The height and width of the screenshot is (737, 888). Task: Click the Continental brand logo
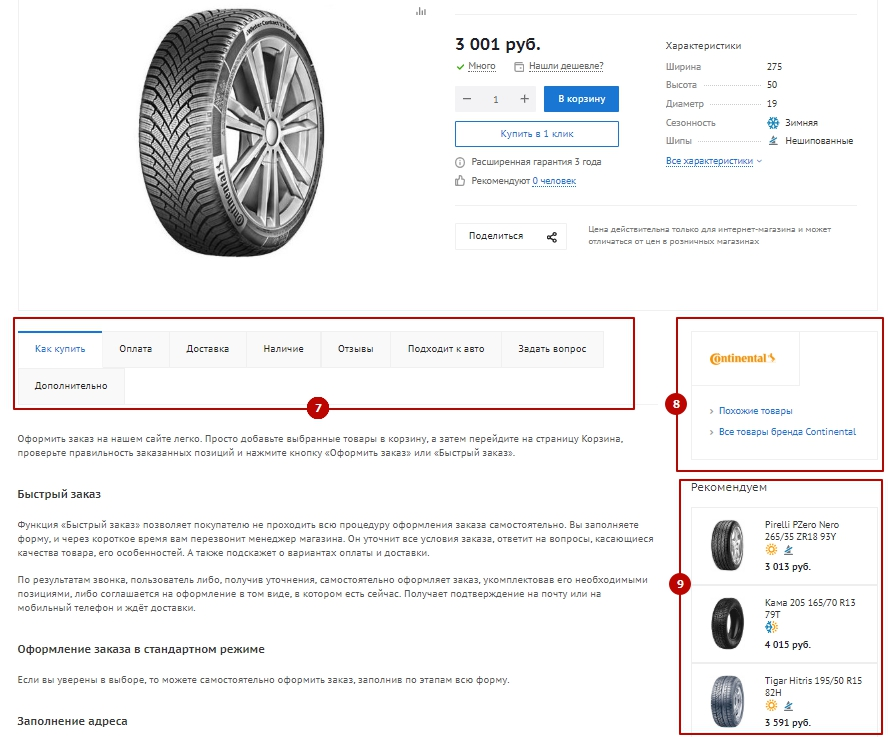pos(742,358)
